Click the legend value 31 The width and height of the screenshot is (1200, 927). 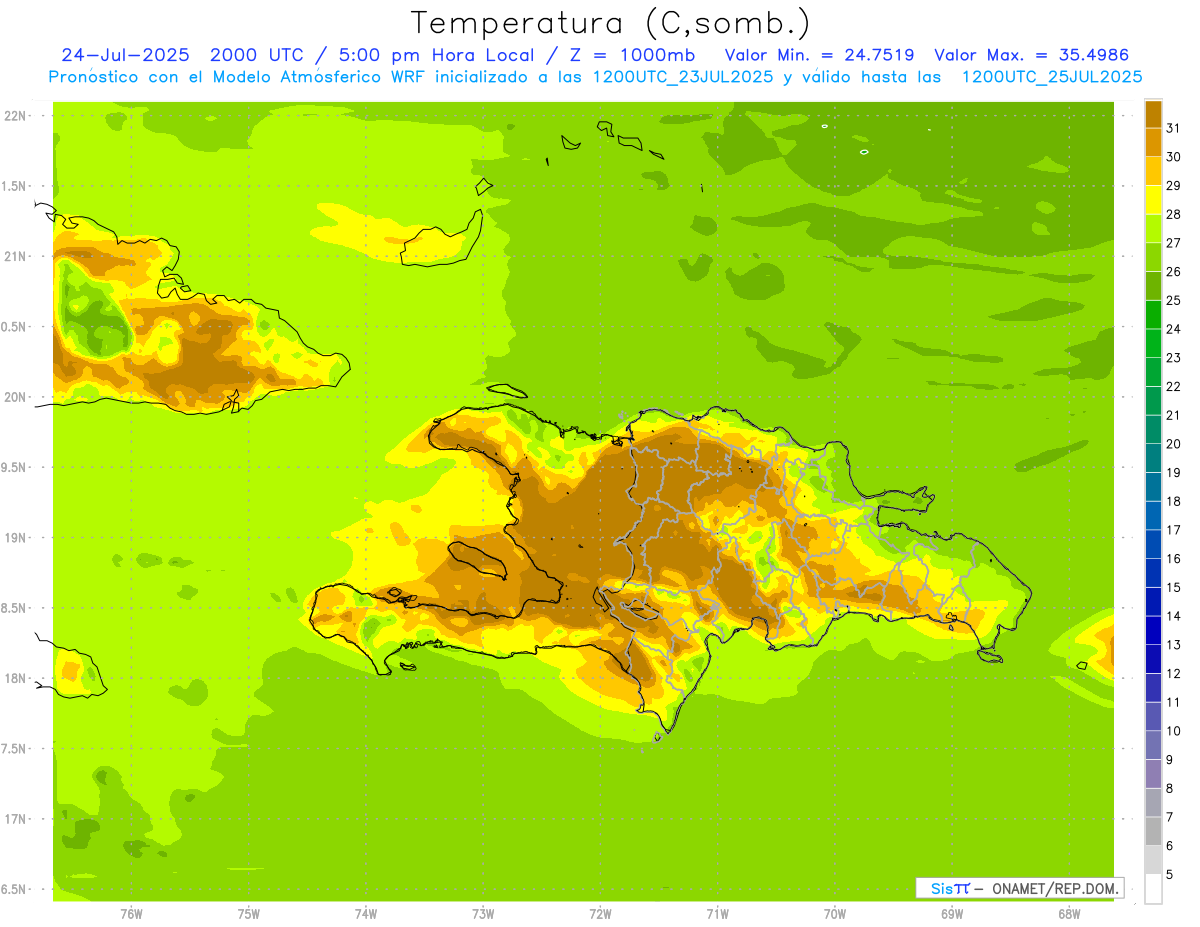[x=1174, y=128]
